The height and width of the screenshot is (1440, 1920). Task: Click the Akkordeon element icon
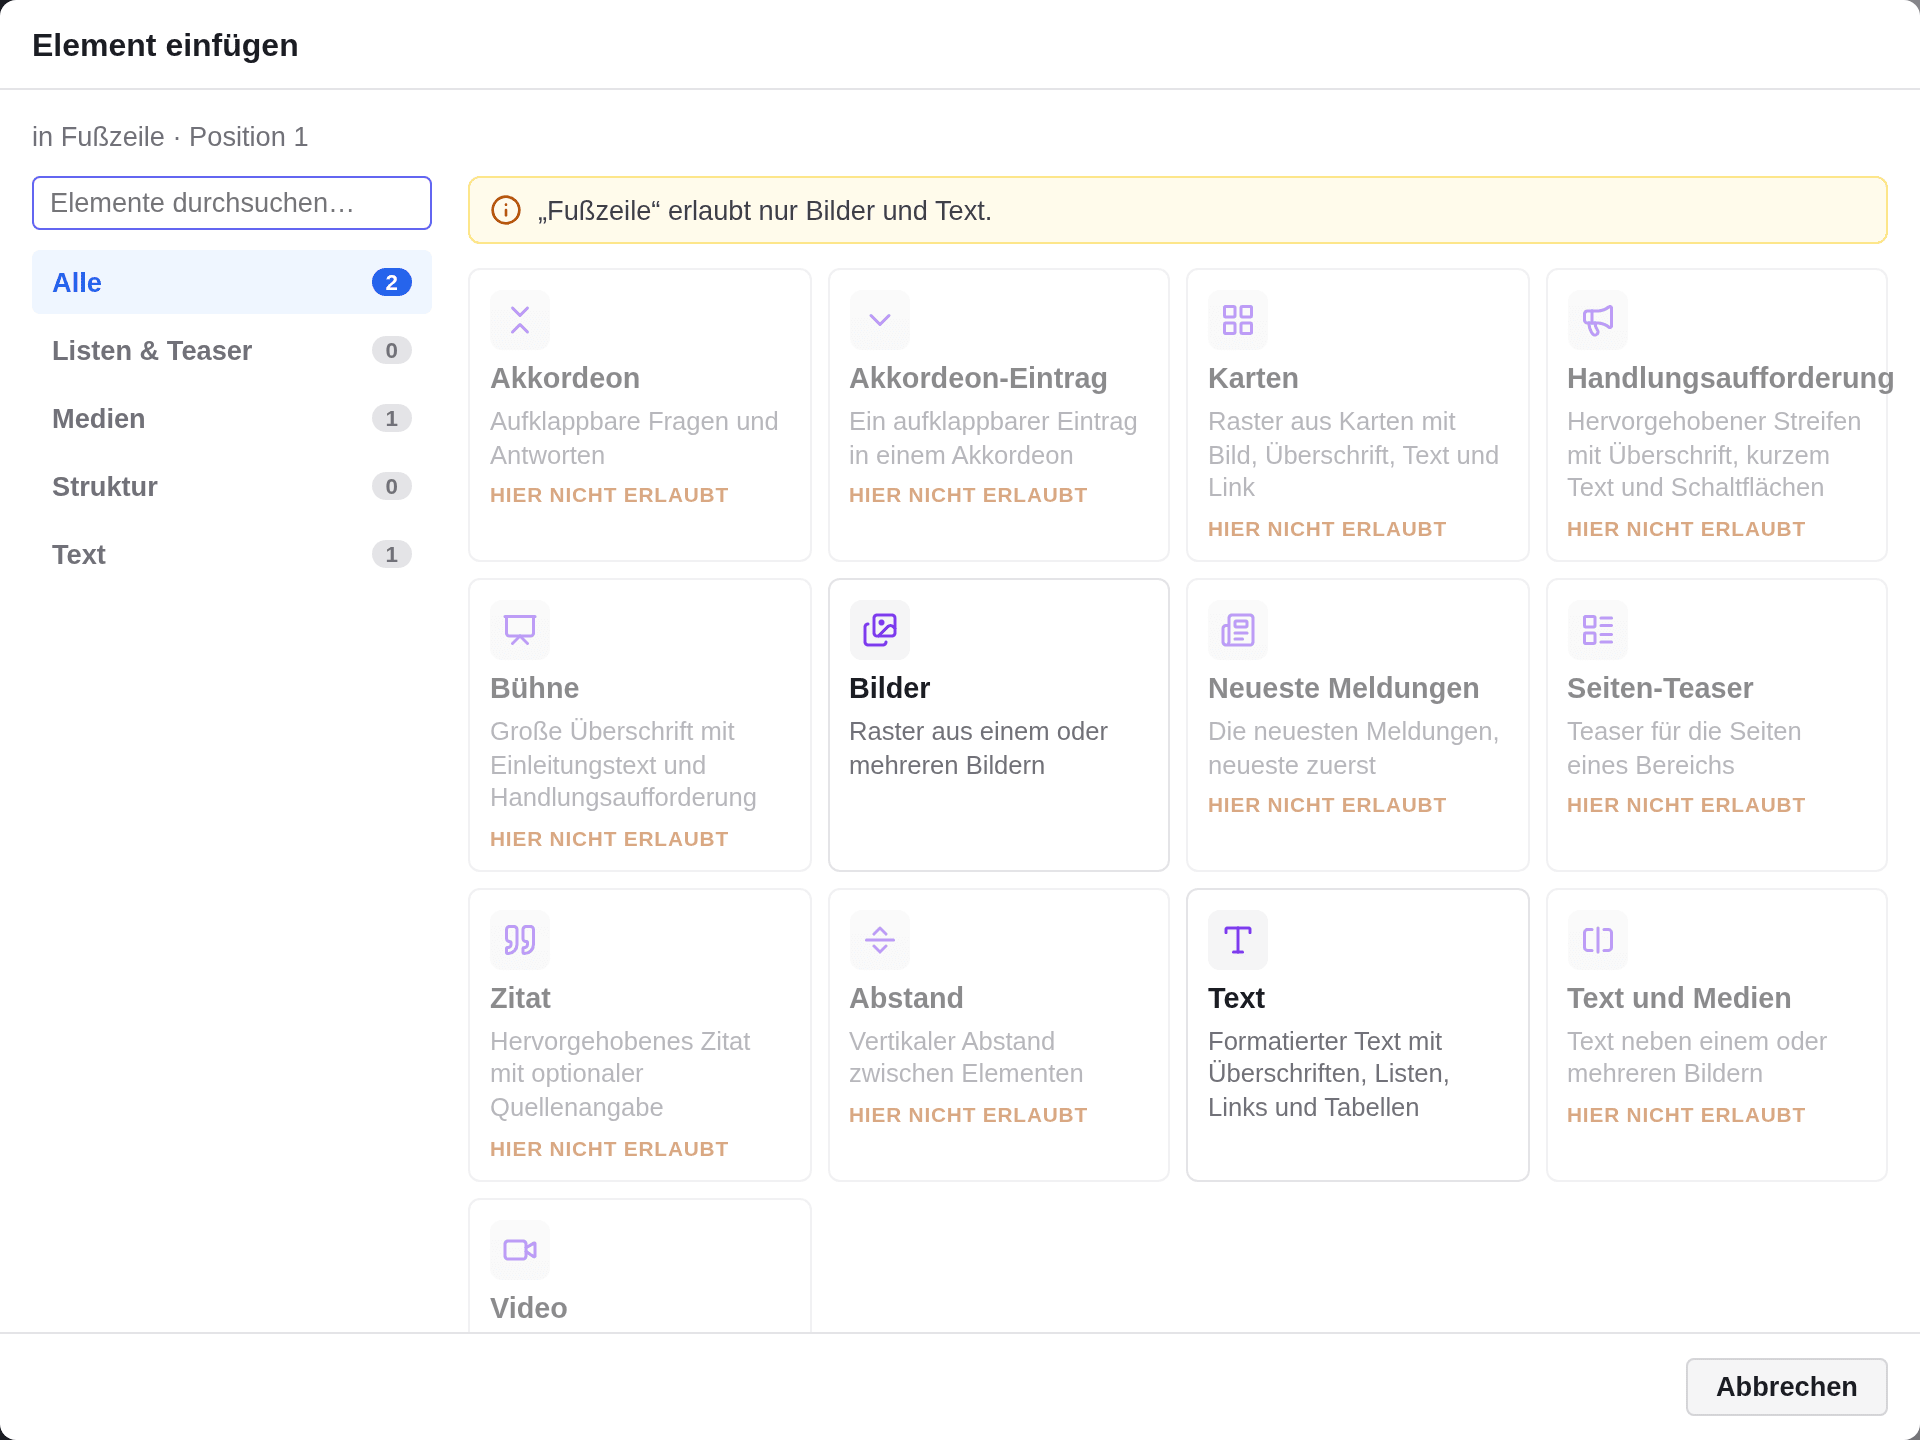pyautogui.click(x=520, y=320)
